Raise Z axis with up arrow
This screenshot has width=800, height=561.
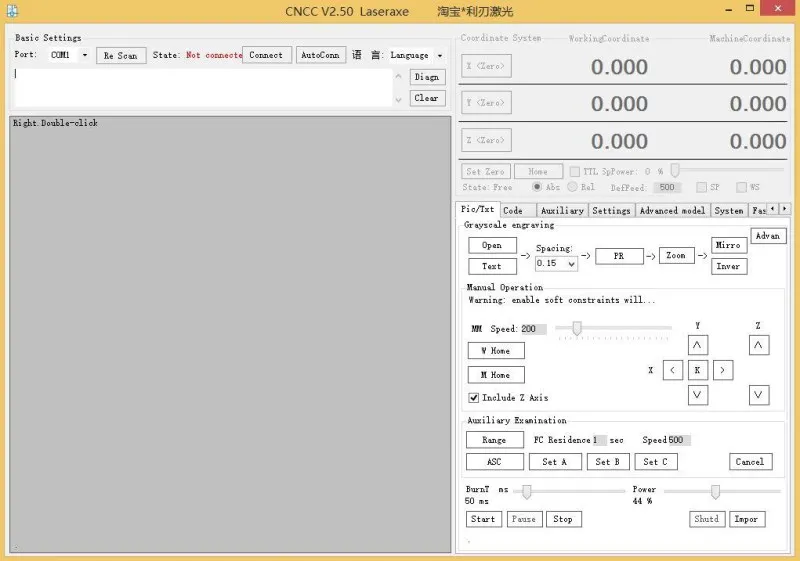point(759,345)
